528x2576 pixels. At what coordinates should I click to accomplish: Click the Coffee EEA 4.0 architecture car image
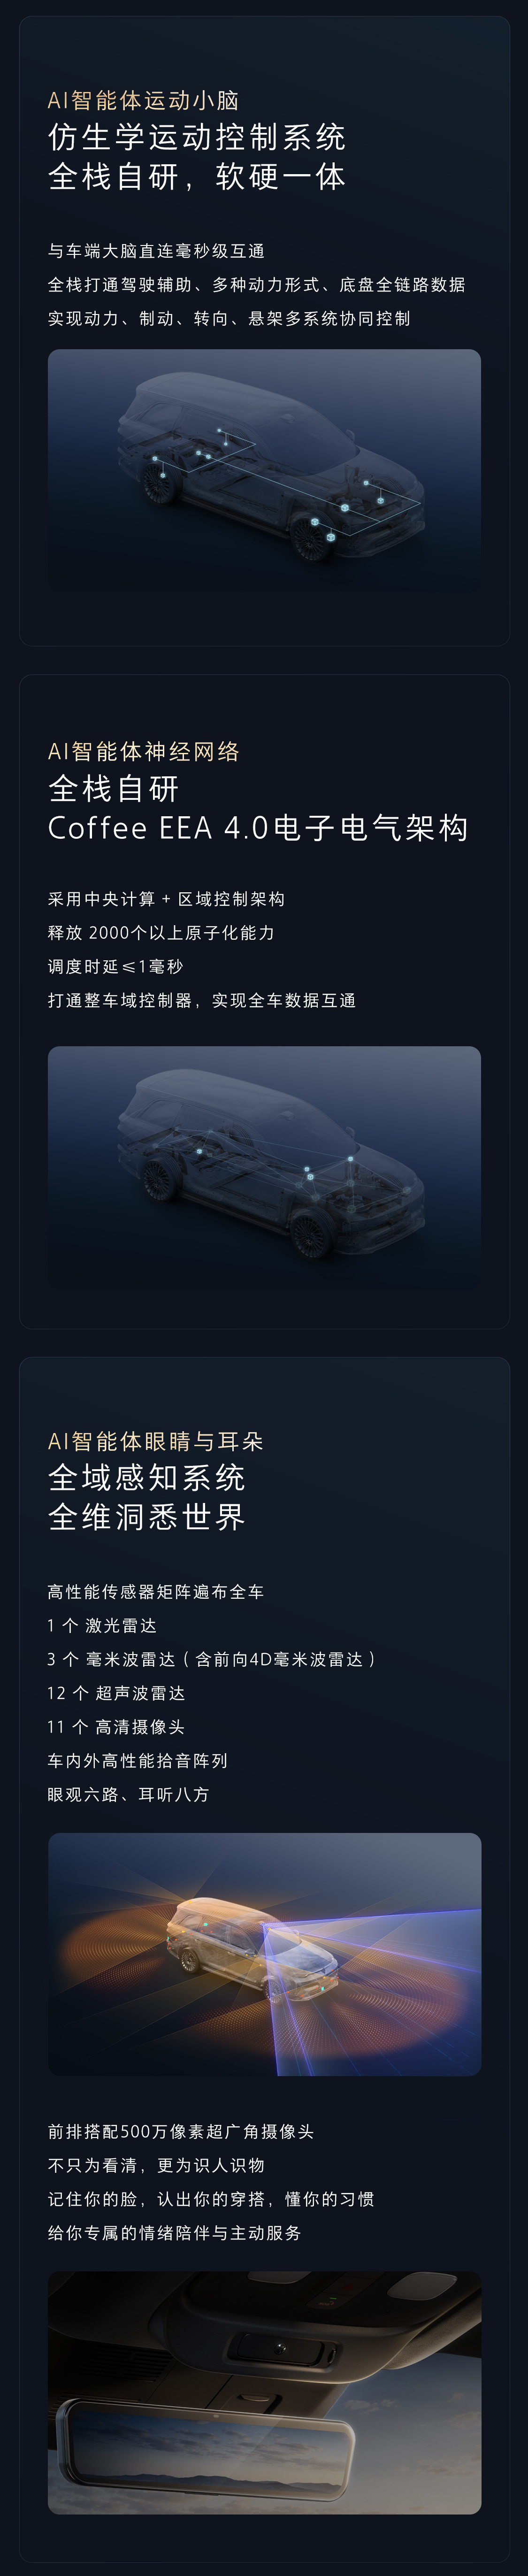tap(264, 1167)
